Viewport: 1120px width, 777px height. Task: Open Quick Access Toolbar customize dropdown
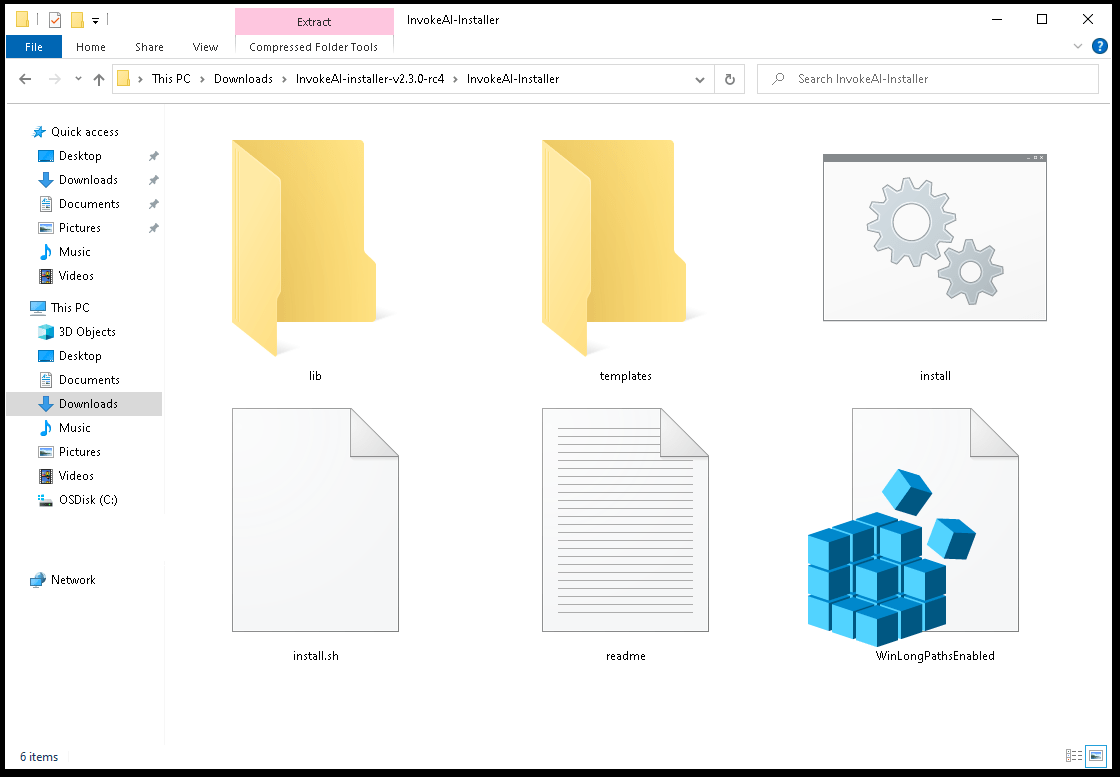click(x=95, y=20)
